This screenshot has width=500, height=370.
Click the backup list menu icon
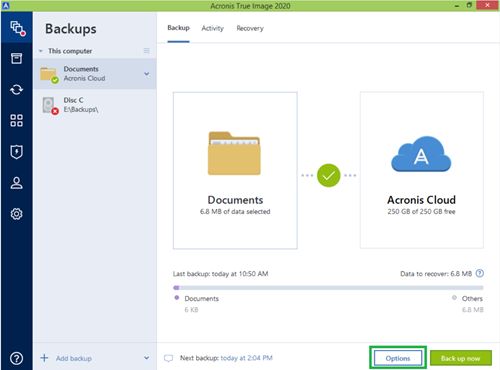(x=147, y=51)
